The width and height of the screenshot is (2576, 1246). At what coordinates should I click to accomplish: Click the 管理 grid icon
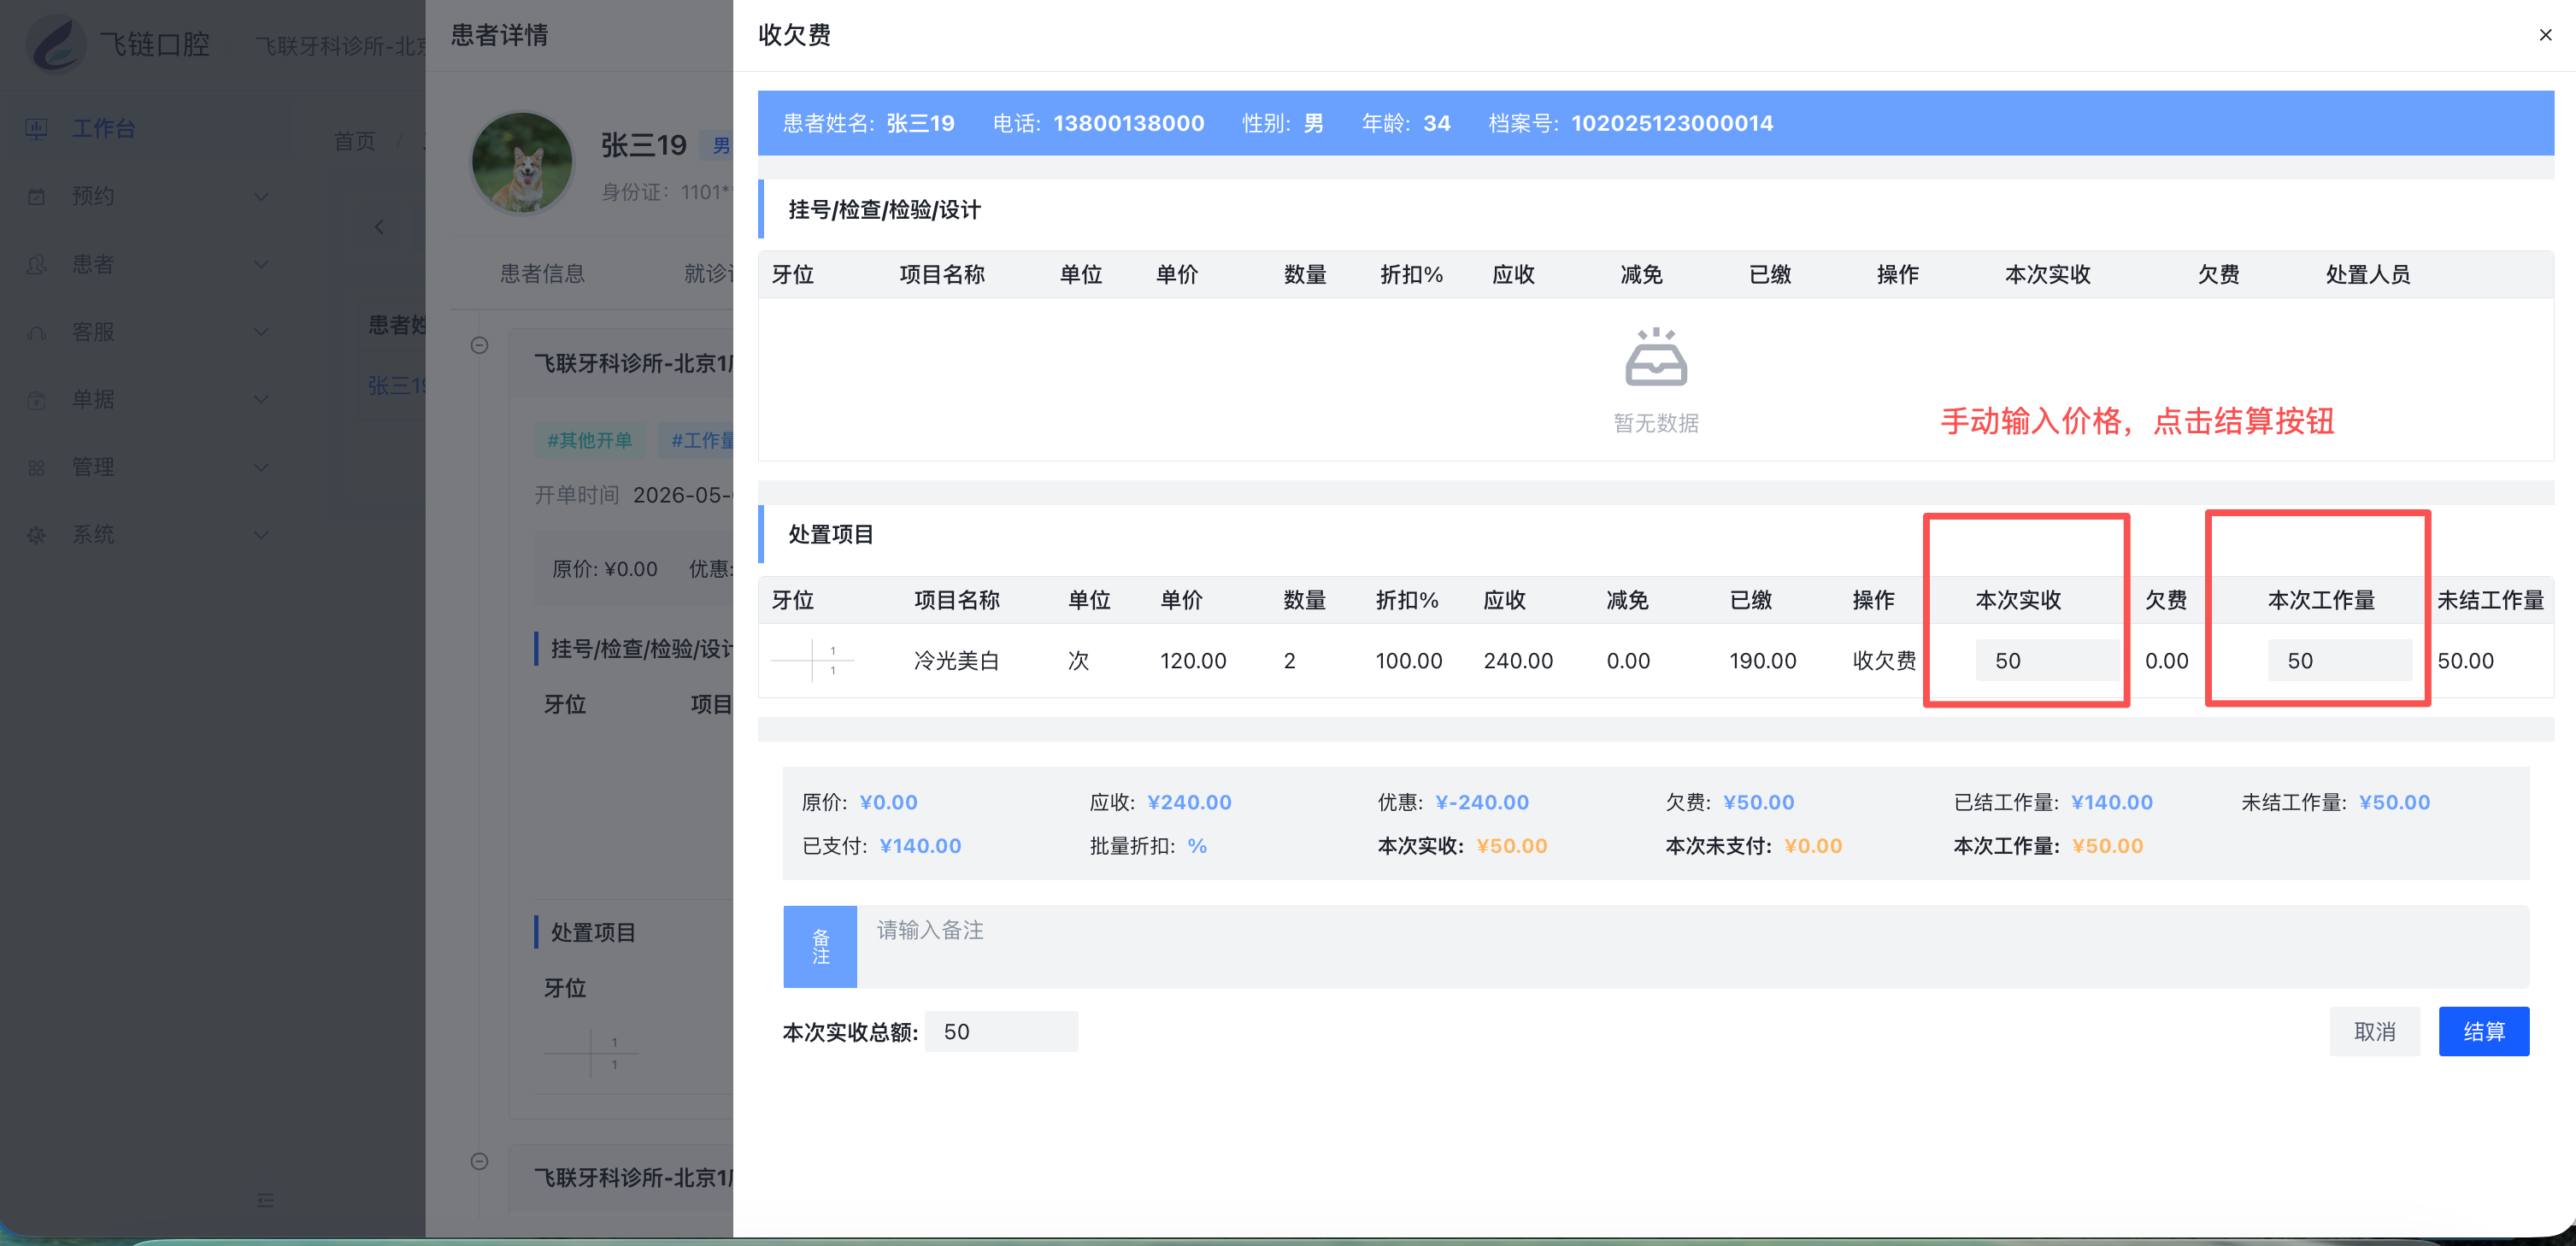37,467
